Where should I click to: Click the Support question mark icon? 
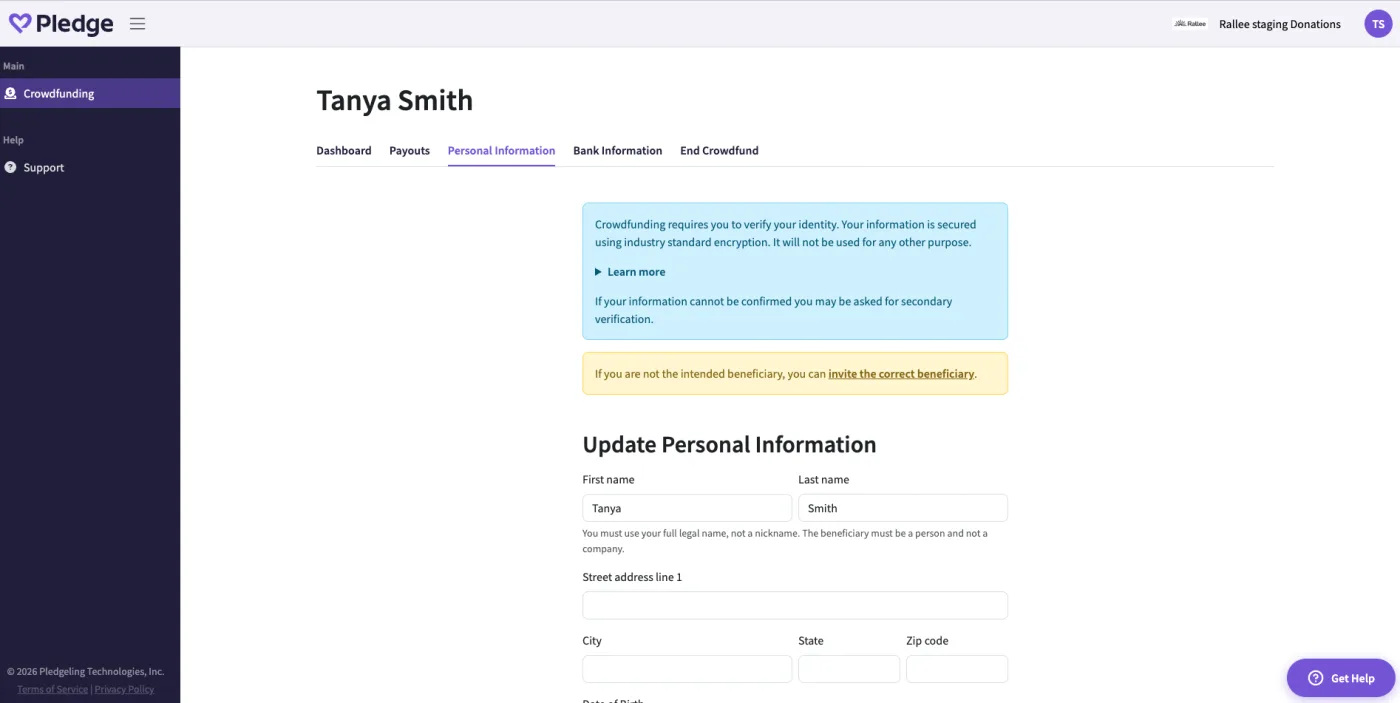(x=10, y=167)
